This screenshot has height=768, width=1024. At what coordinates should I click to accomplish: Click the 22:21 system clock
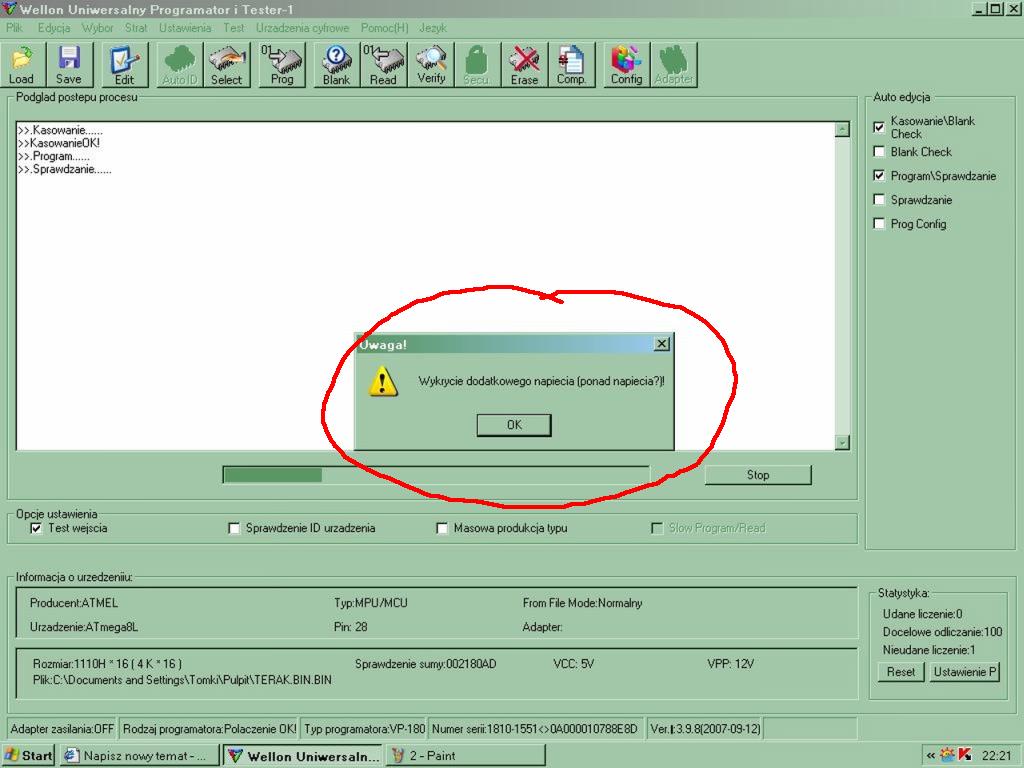tap(997, 756)
